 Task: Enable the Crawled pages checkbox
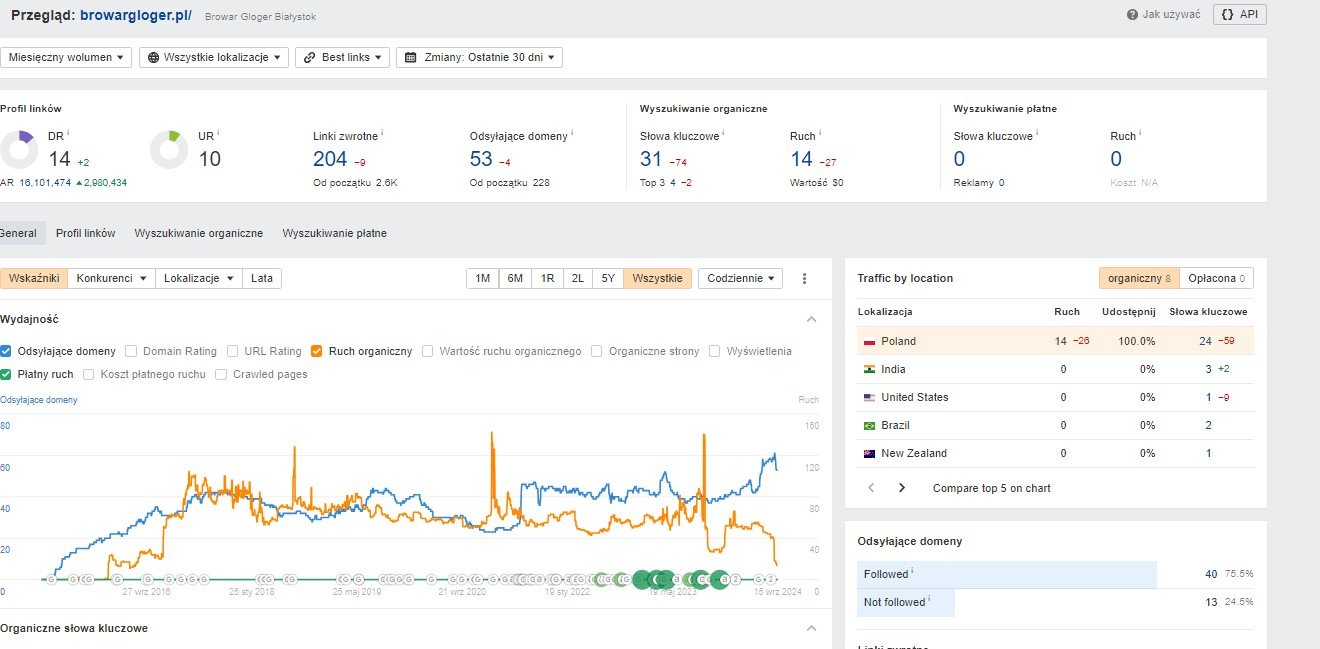coord(221,374)
